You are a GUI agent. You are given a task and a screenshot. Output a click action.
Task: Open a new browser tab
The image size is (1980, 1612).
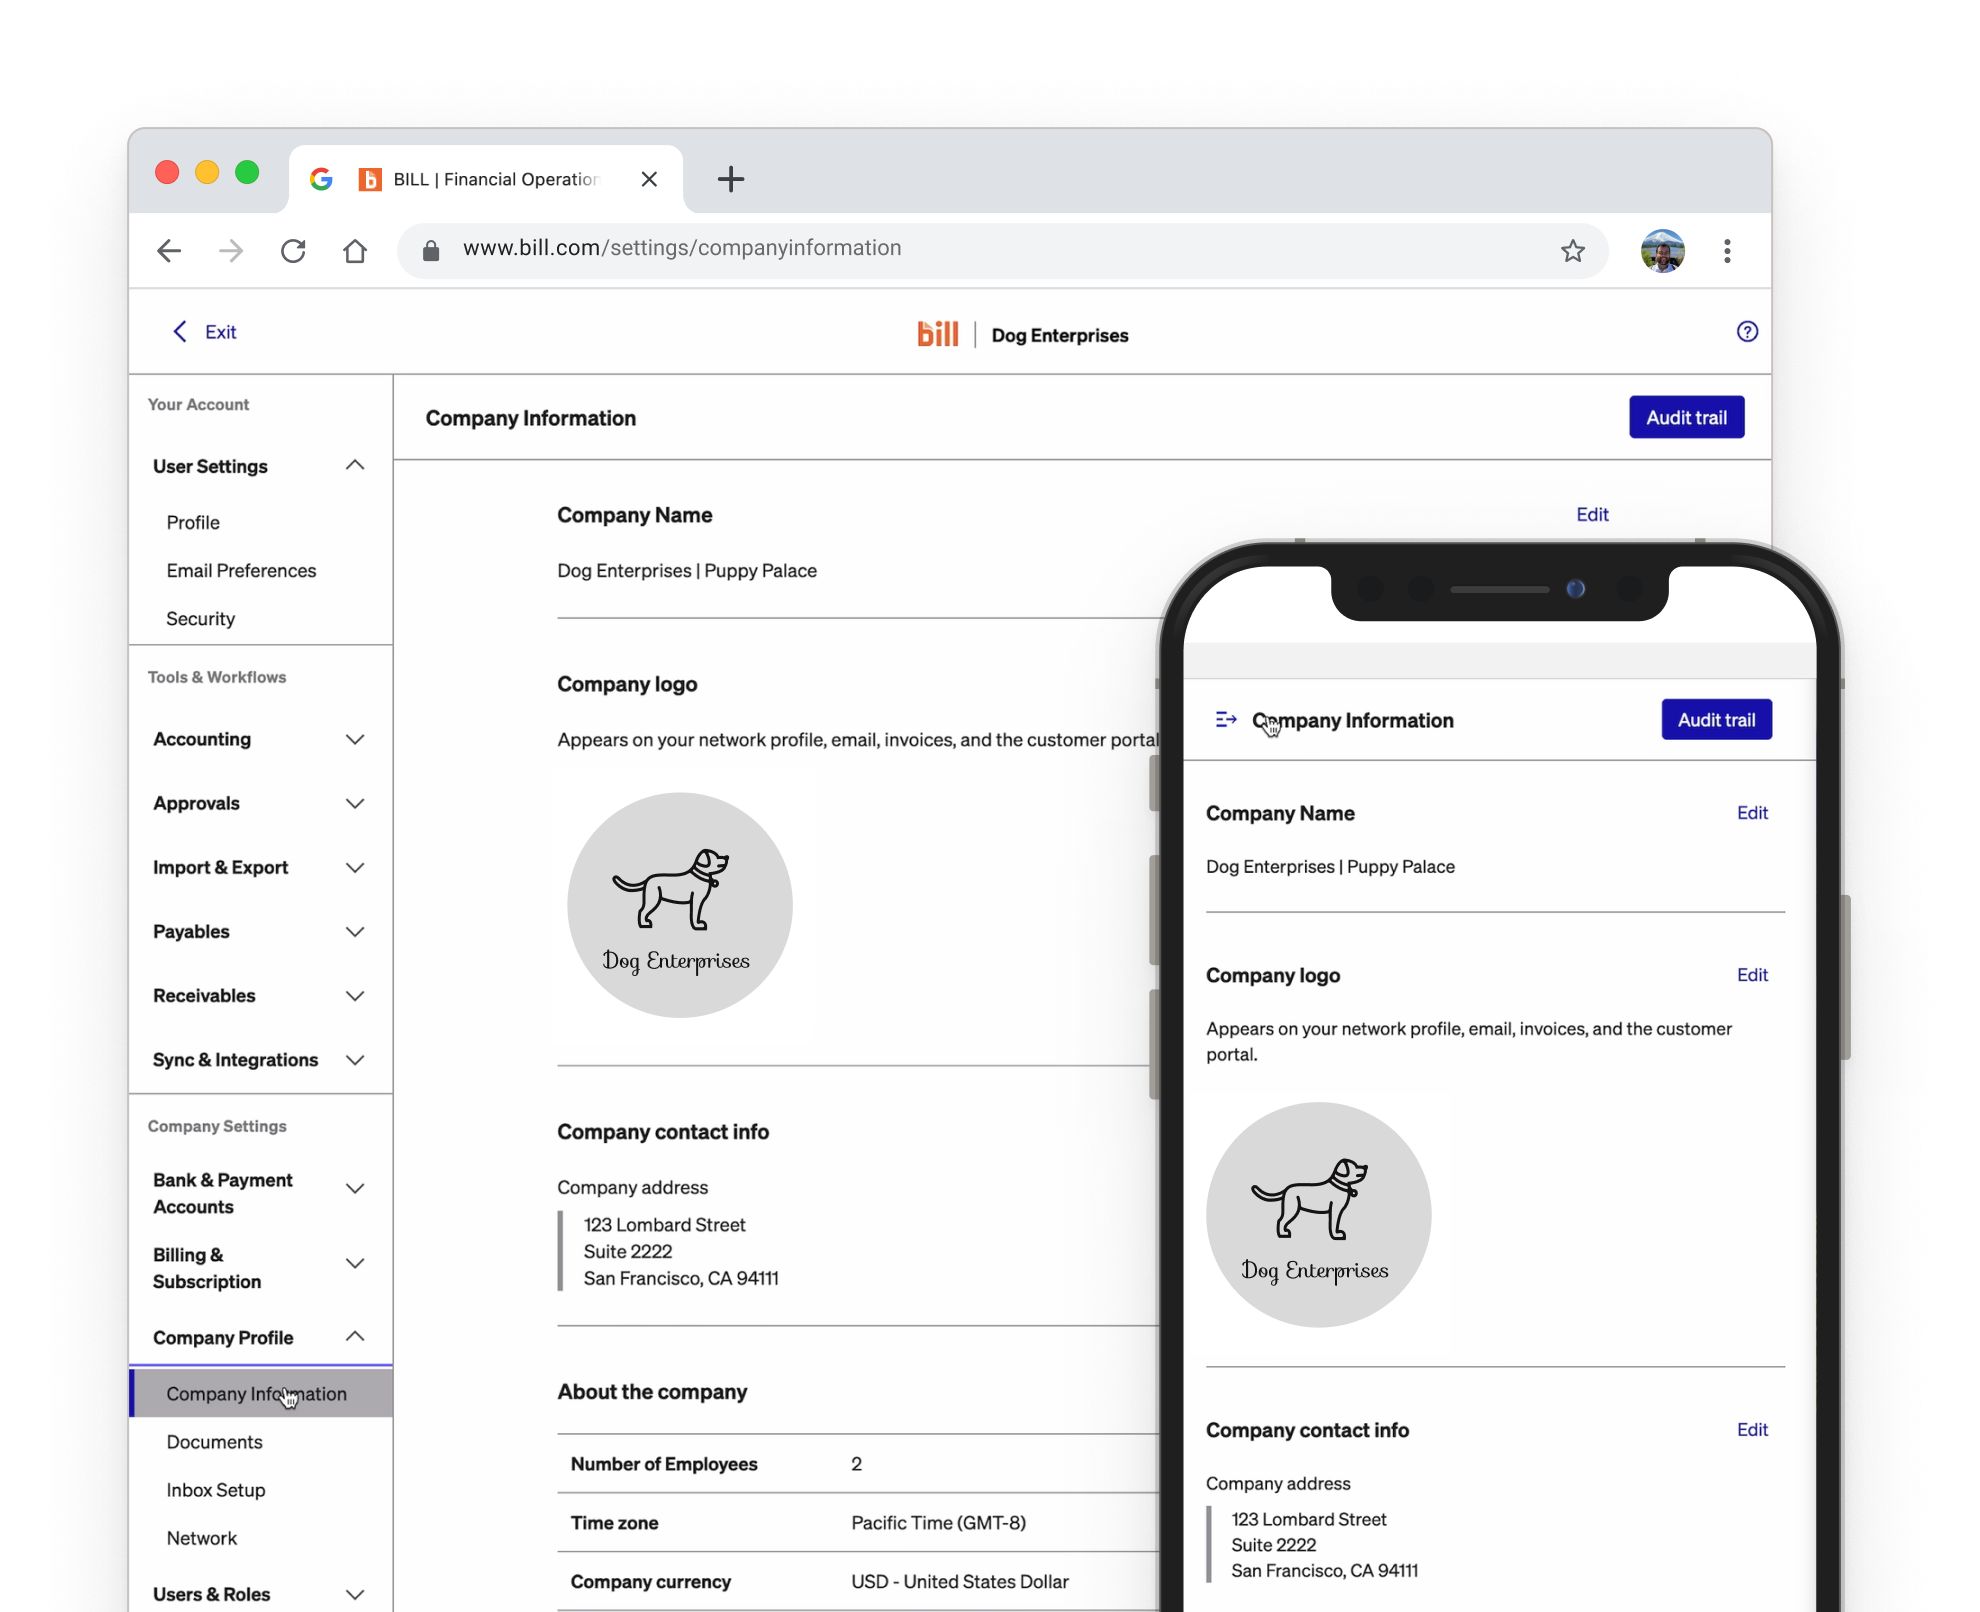click(x=731, y=179)
